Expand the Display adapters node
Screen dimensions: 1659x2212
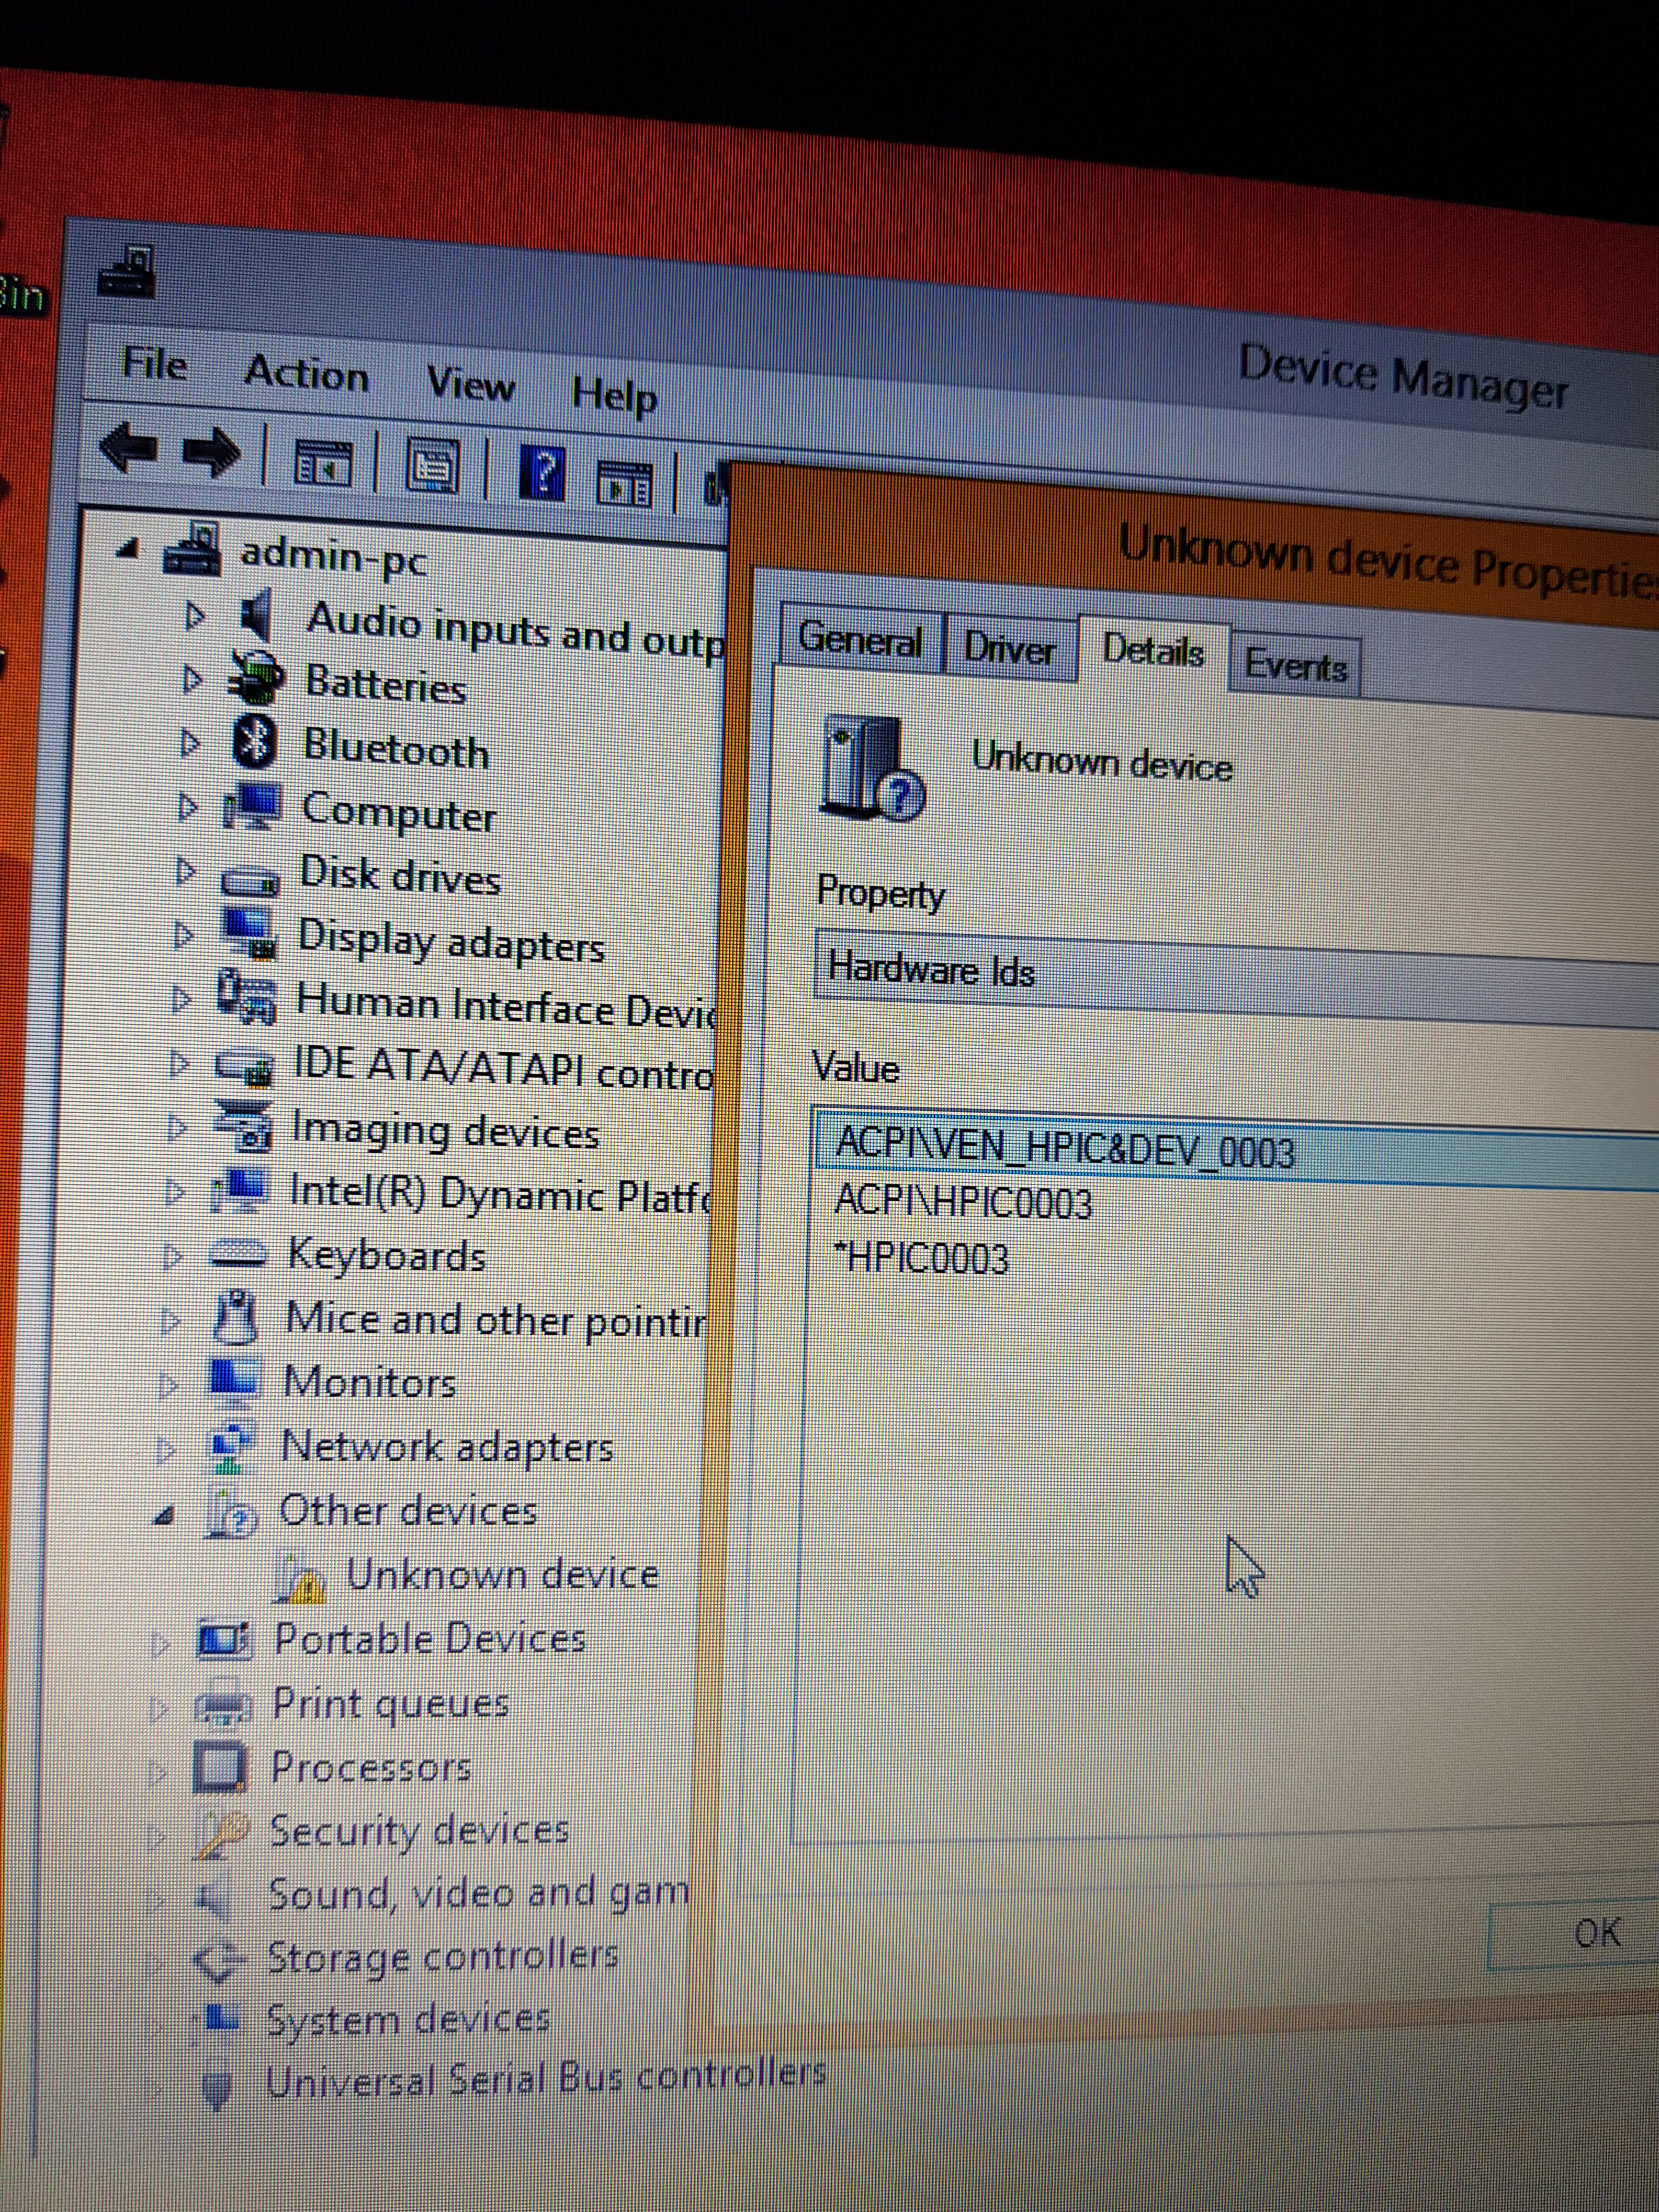pyautogui.click(x=183, y=936)
